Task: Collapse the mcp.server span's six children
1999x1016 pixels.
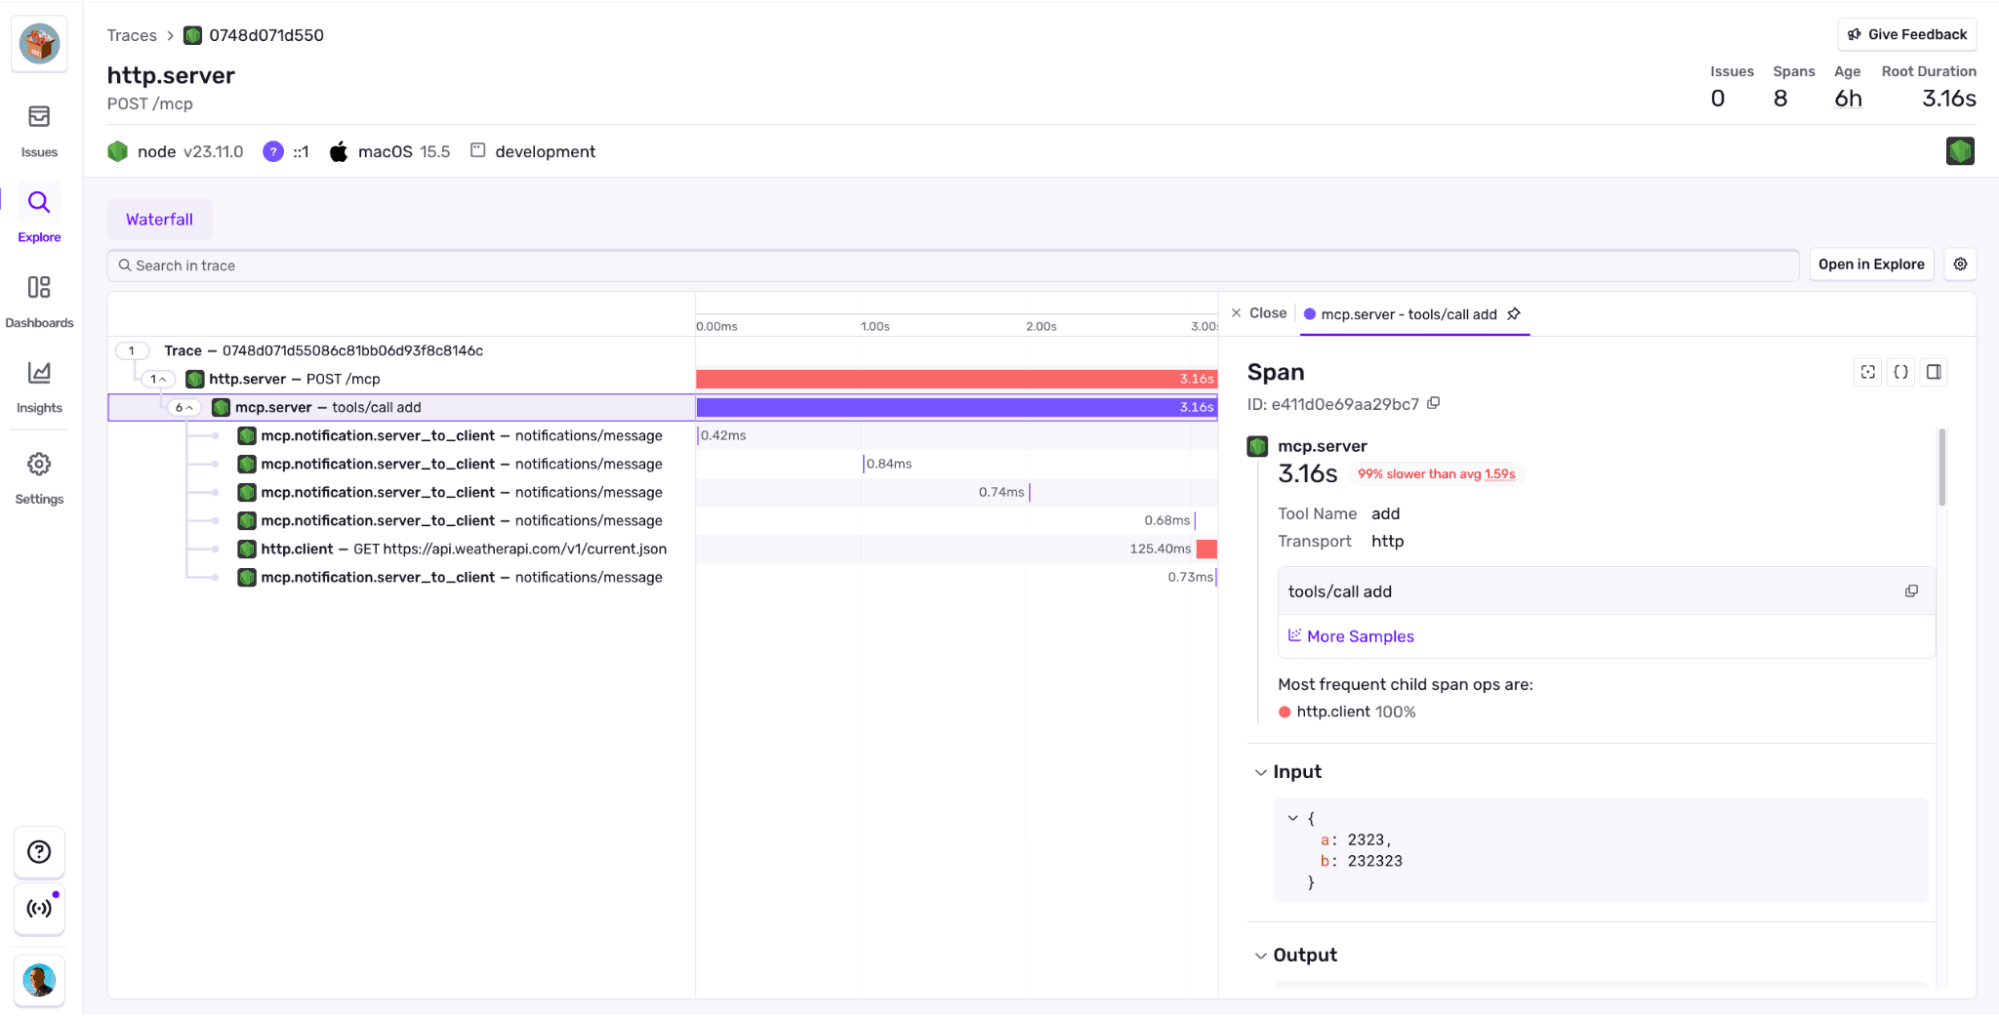Action: pyautogui.click(x=184, y=407)
